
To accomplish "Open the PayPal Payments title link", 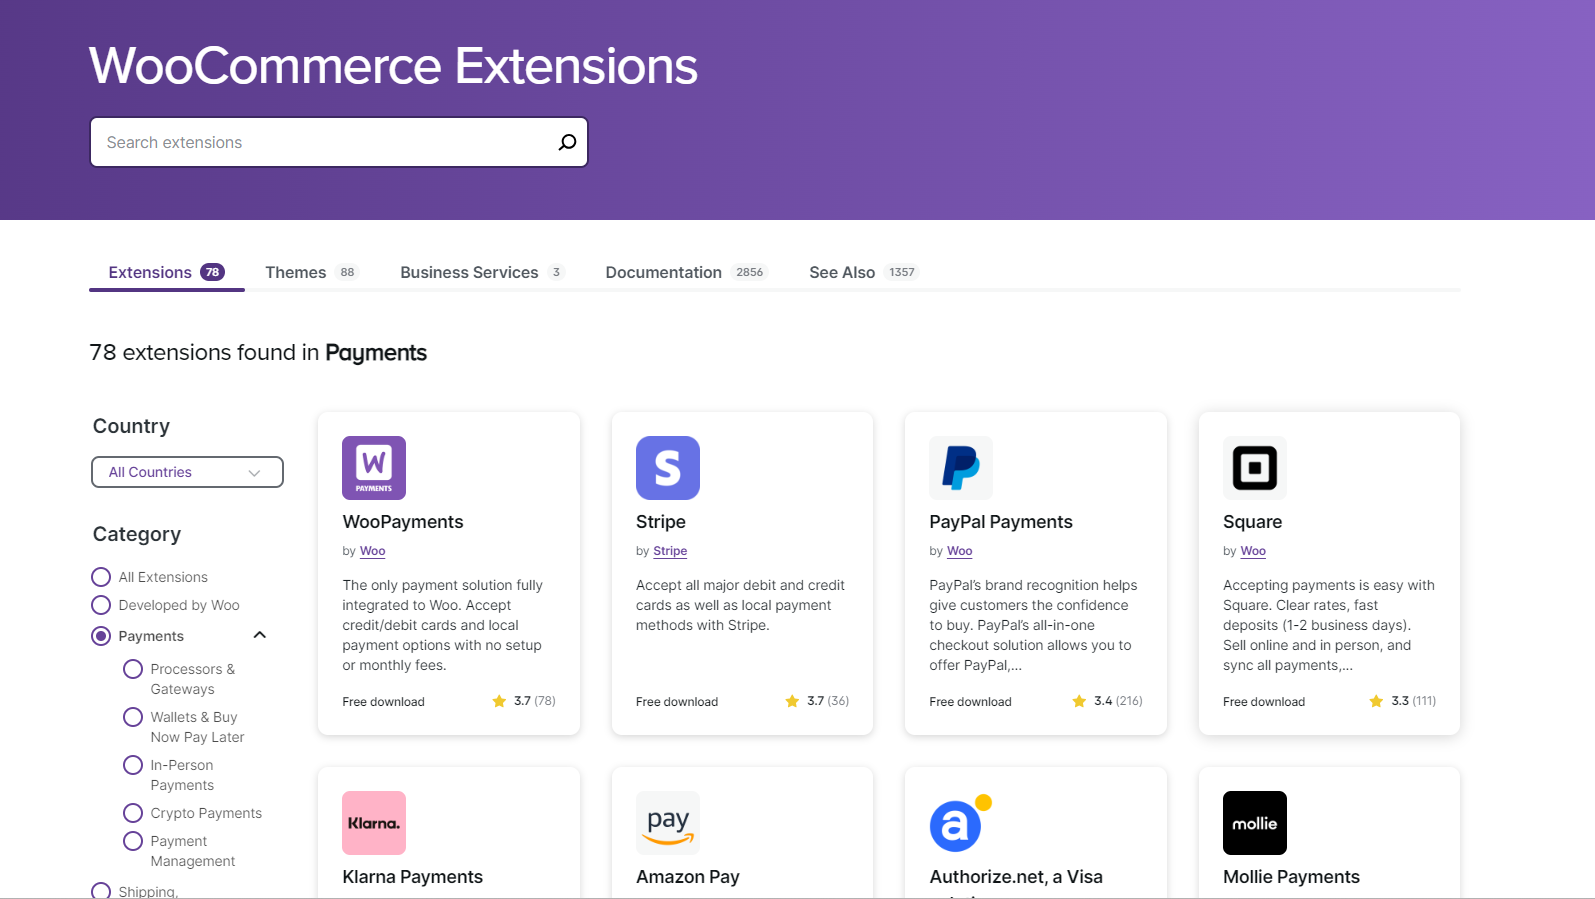I will pos(1001,522).
